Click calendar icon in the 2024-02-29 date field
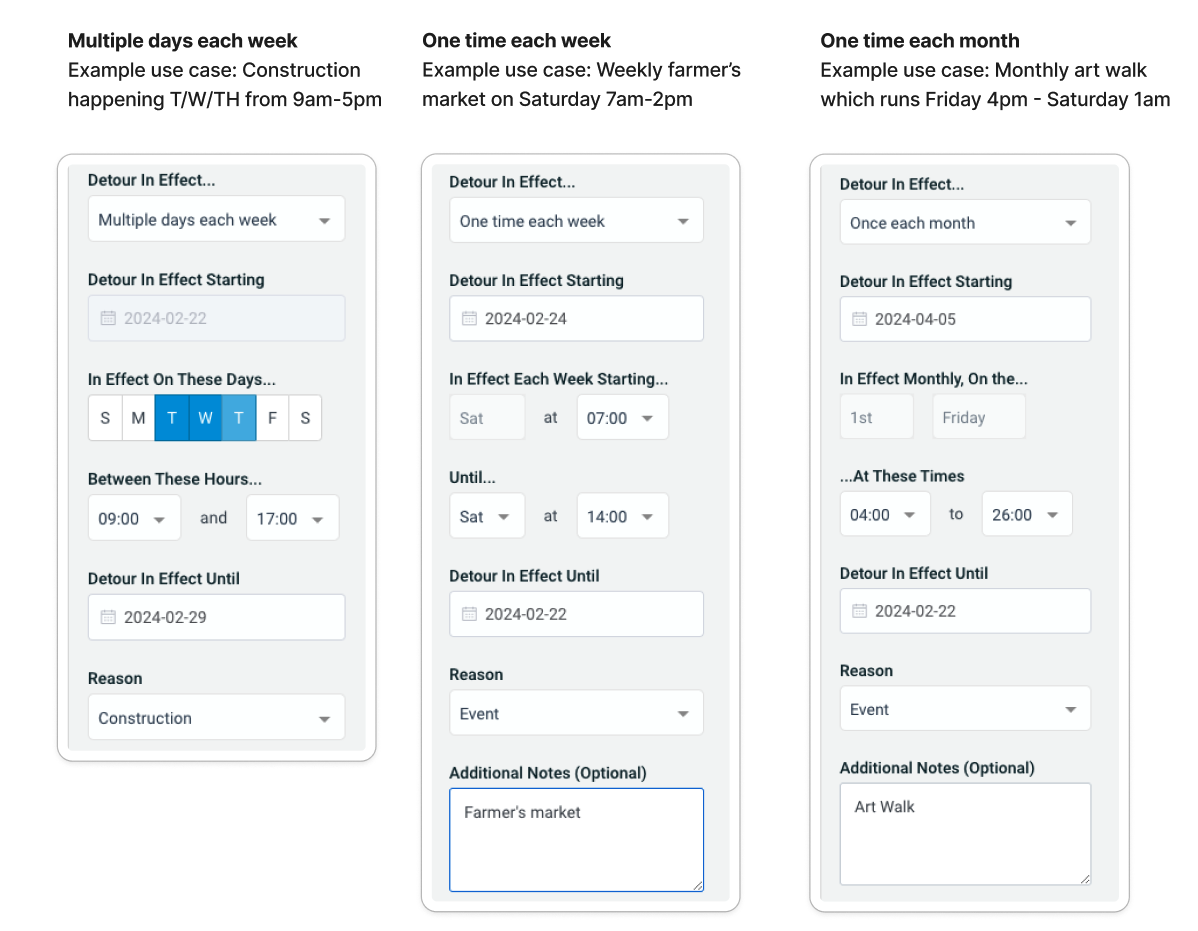The height and width of the screenshot is (931, 1198). coord(108,618)
